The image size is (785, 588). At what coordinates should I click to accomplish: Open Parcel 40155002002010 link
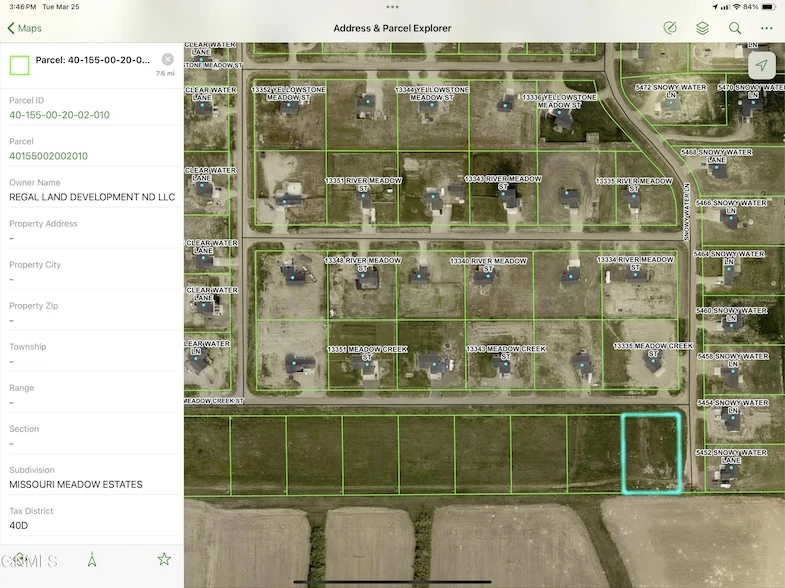(49, 156)
